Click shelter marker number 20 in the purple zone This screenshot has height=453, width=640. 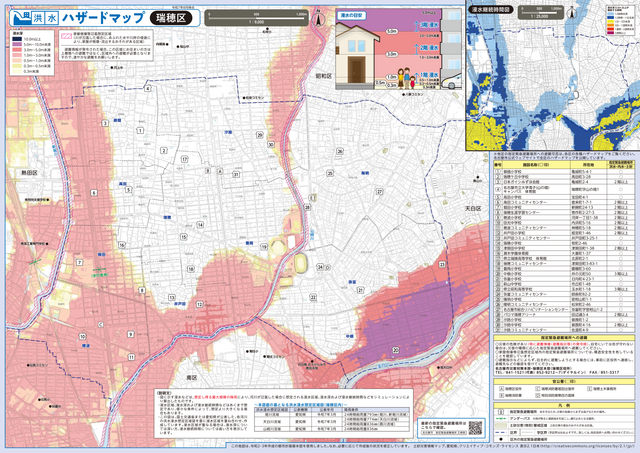[x=396, y=350]
